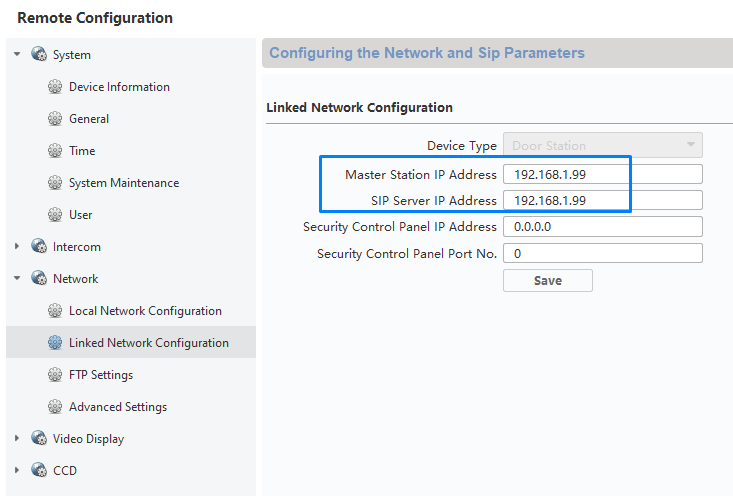Click the FTP Settings gear icon

55,374
